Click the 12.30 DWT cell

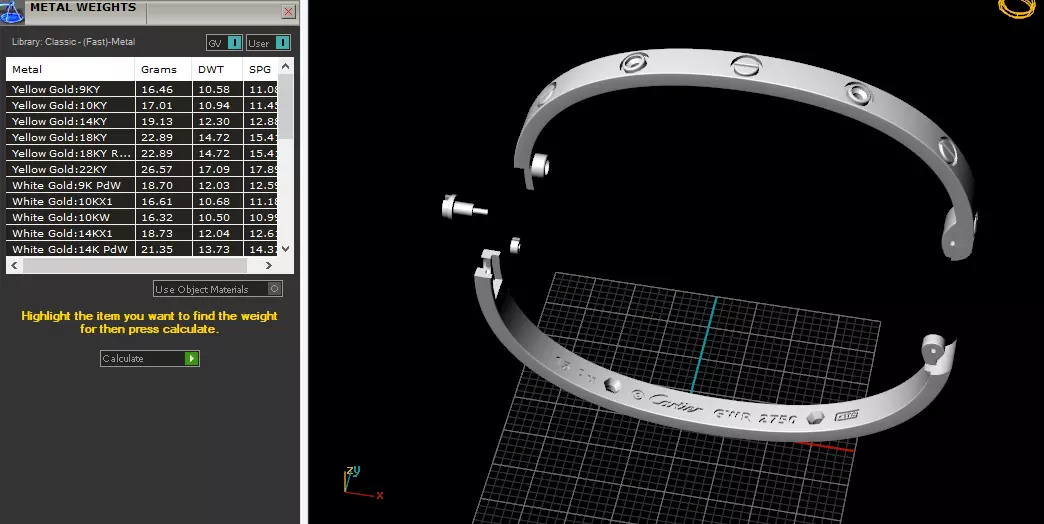(217, 121)
